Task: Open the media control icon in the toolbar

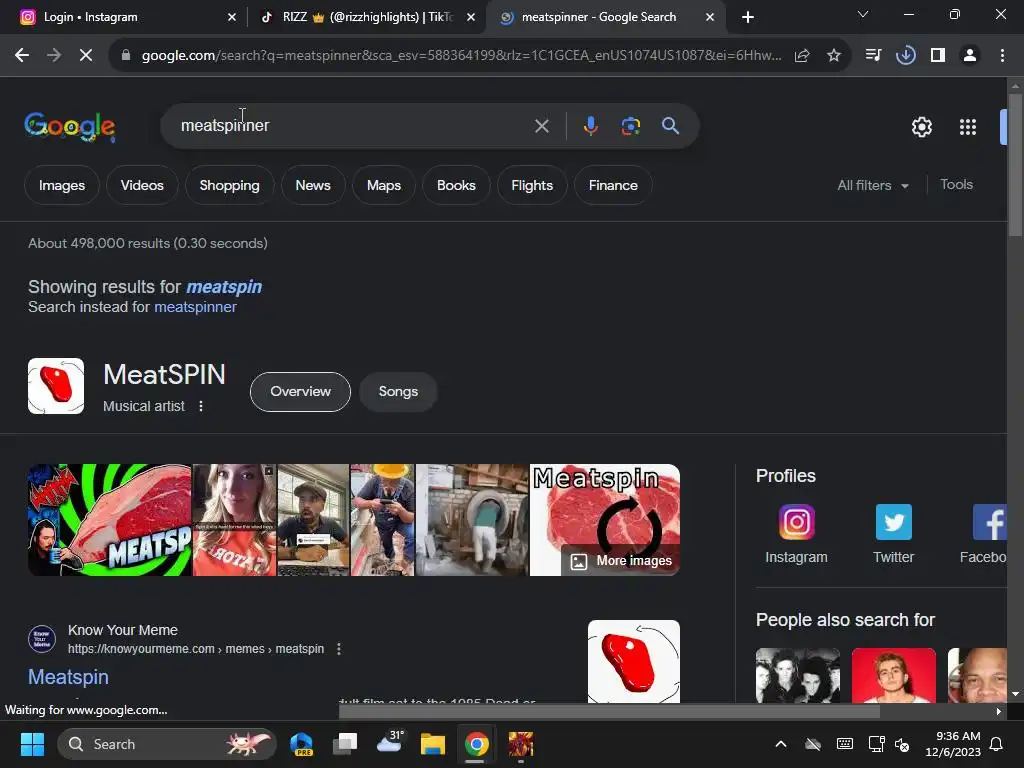Action: click(x=873, y=56)
